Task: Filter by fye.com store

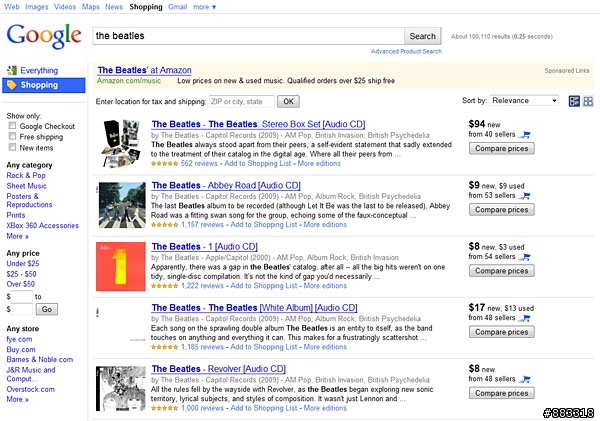Action: coord(19,339)
